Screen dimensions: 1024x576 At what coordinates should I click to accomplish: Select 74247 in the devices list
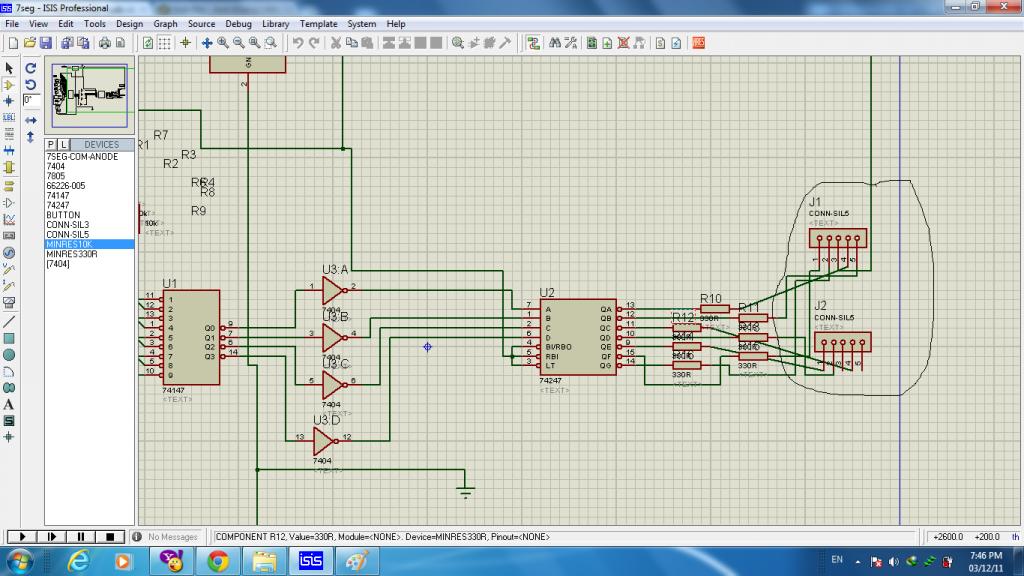coord(57,205)
